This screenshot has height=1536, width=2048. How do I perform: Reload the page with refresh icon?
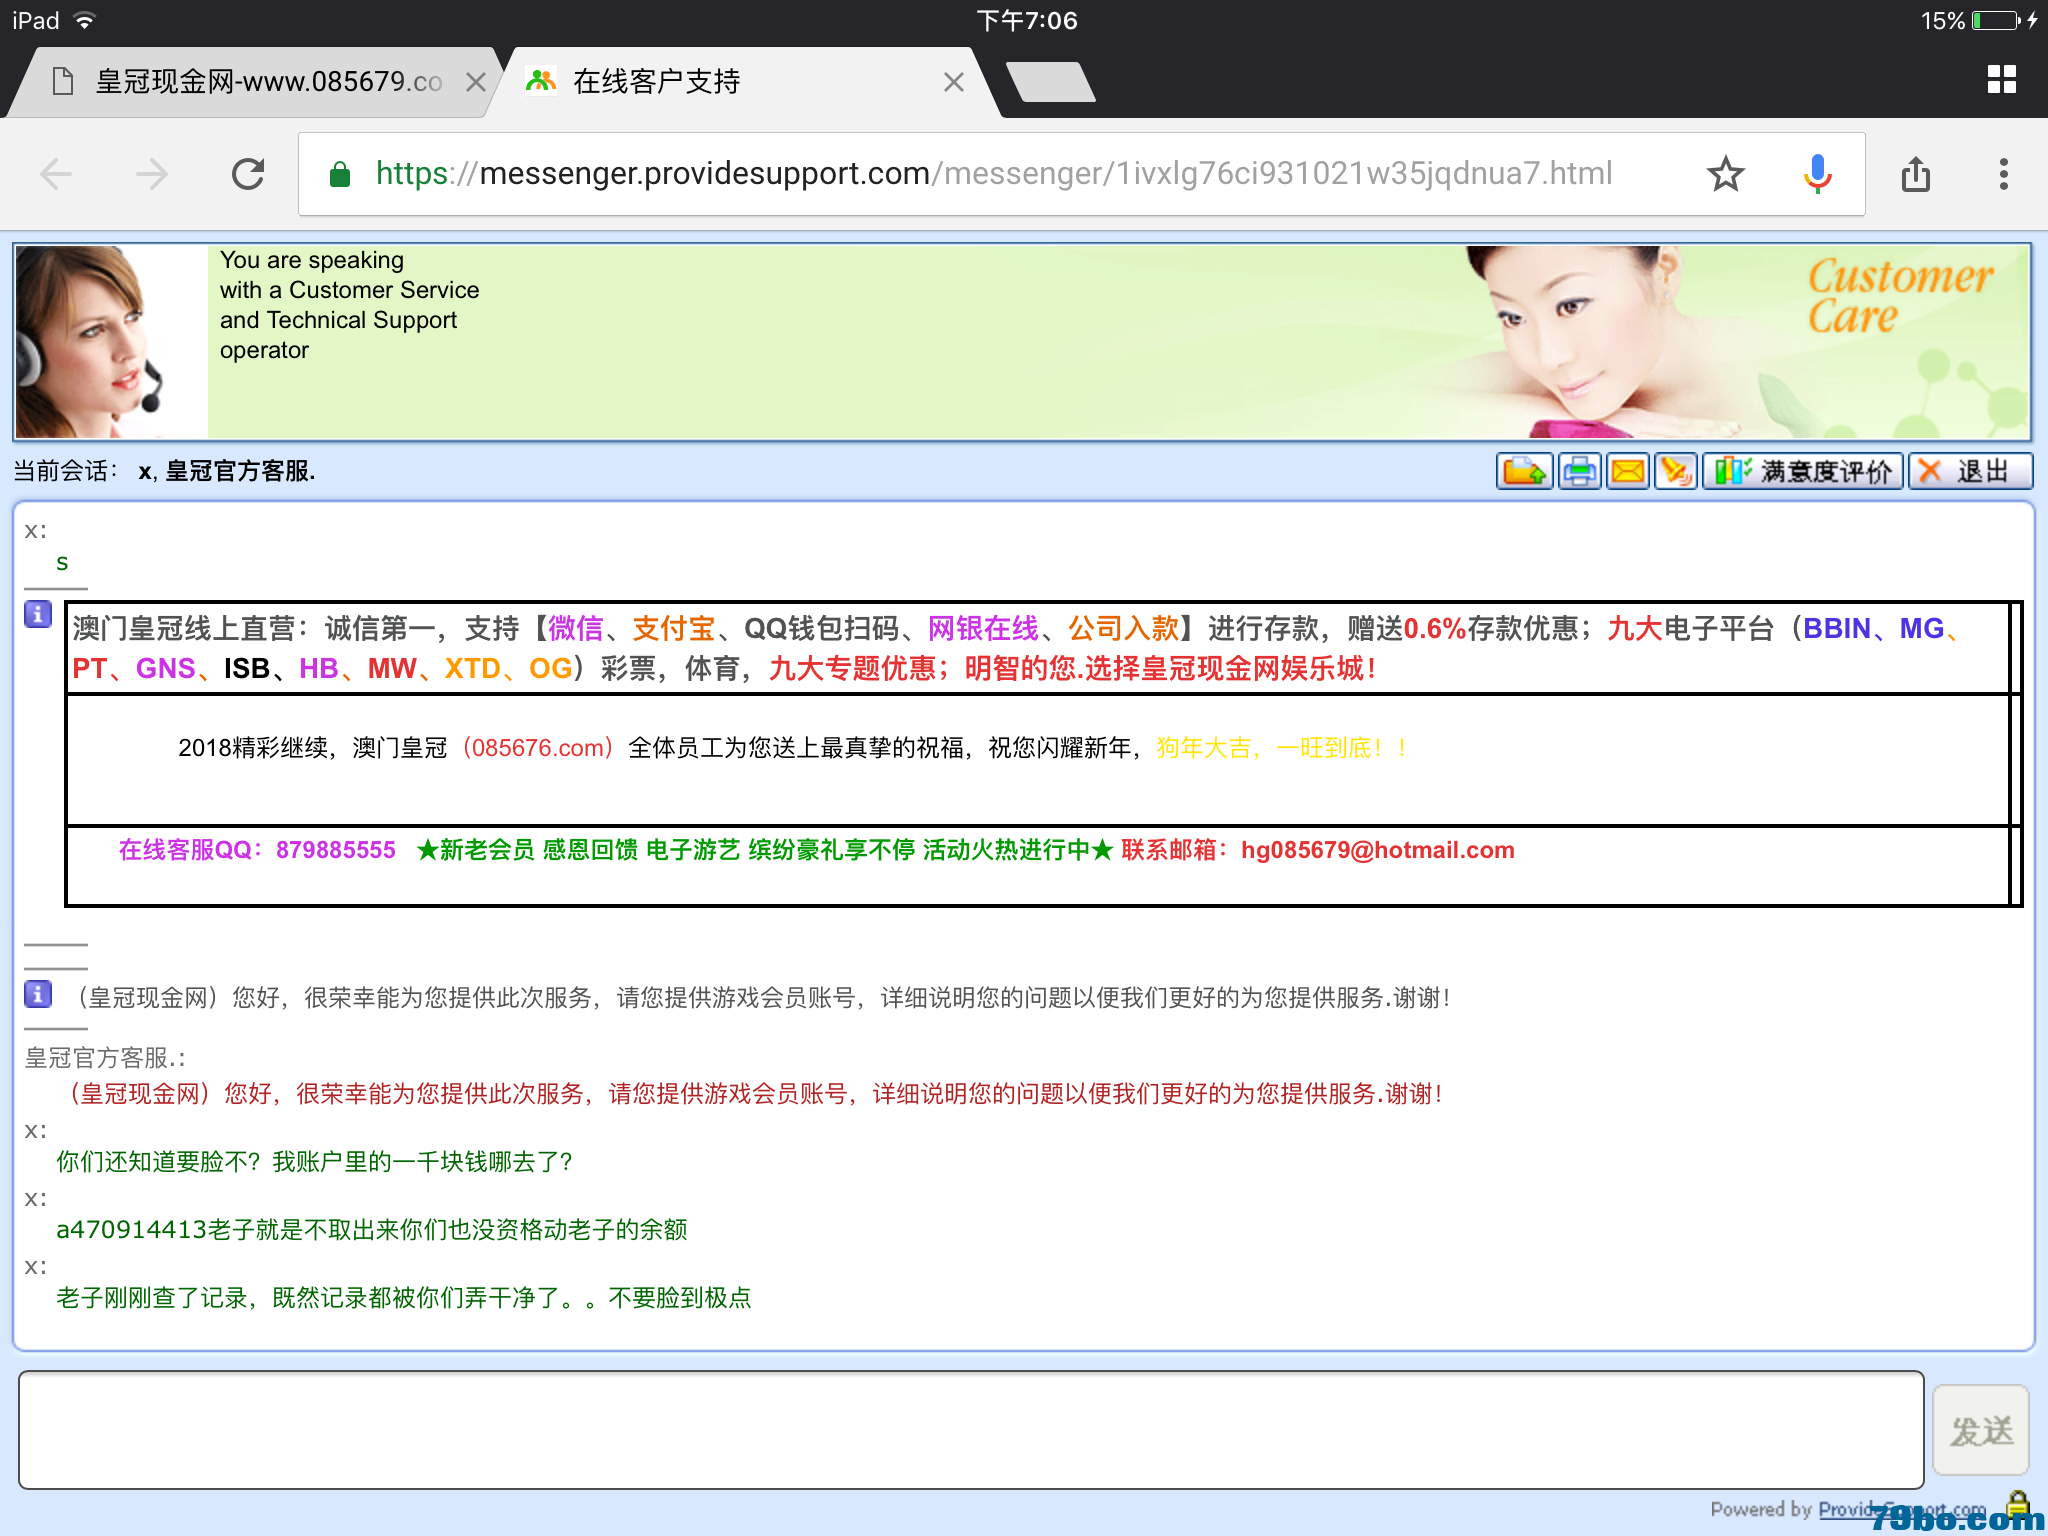coord(248,174)
